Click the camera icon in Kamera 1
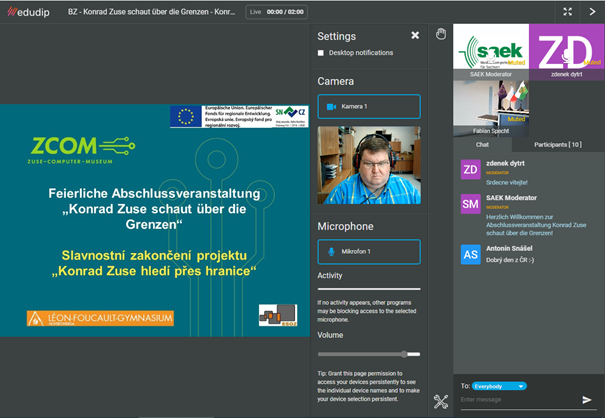The height and width of the screenshot is (418, 605). pos(331,107)
